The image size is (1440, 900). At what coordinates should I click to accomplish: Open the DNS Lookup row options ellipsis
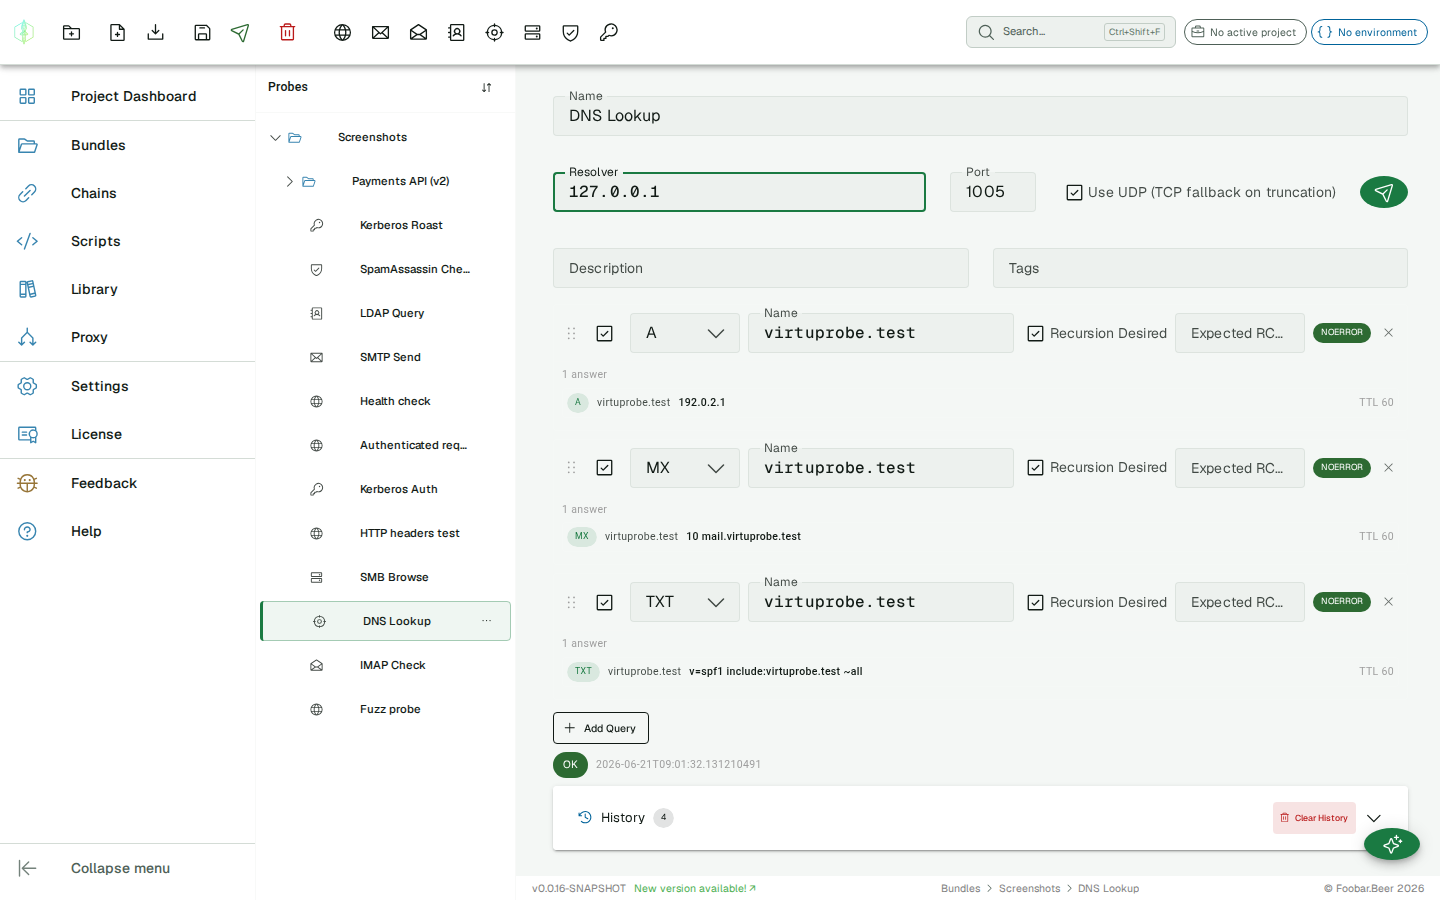[487, 621]
